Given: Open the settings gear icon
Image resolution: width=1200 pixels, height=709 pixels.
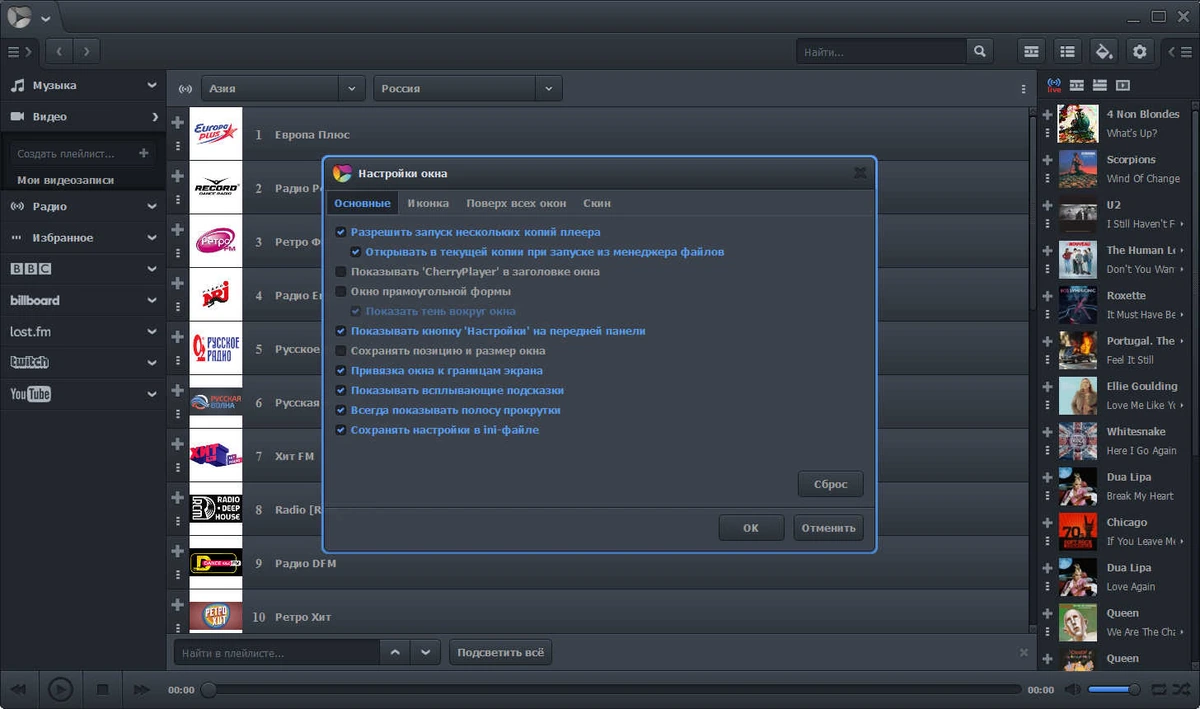Looking at the screenshot, I should click(x=1139, y=51).
